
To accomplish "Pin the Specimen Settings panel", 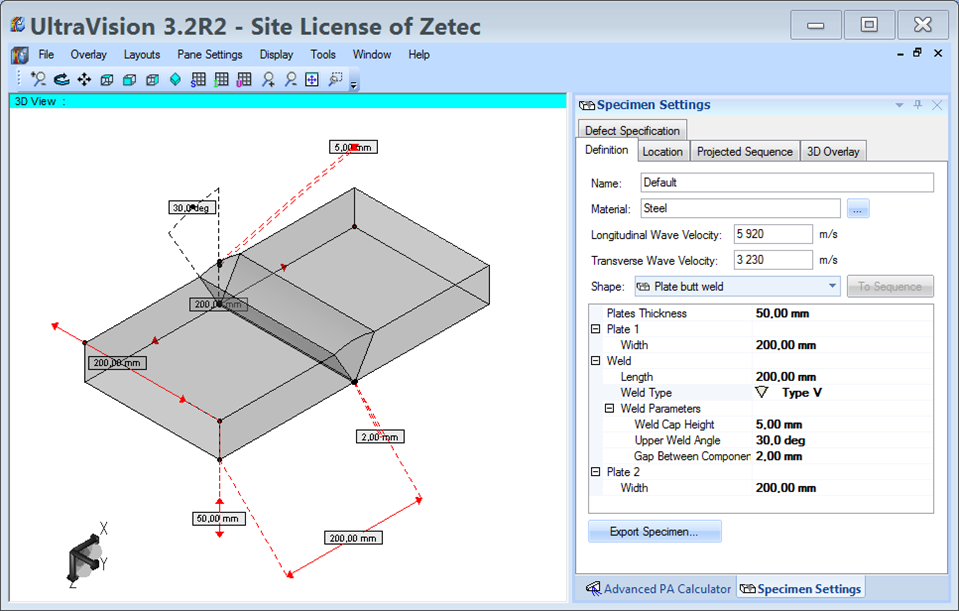I will [917, 104].
